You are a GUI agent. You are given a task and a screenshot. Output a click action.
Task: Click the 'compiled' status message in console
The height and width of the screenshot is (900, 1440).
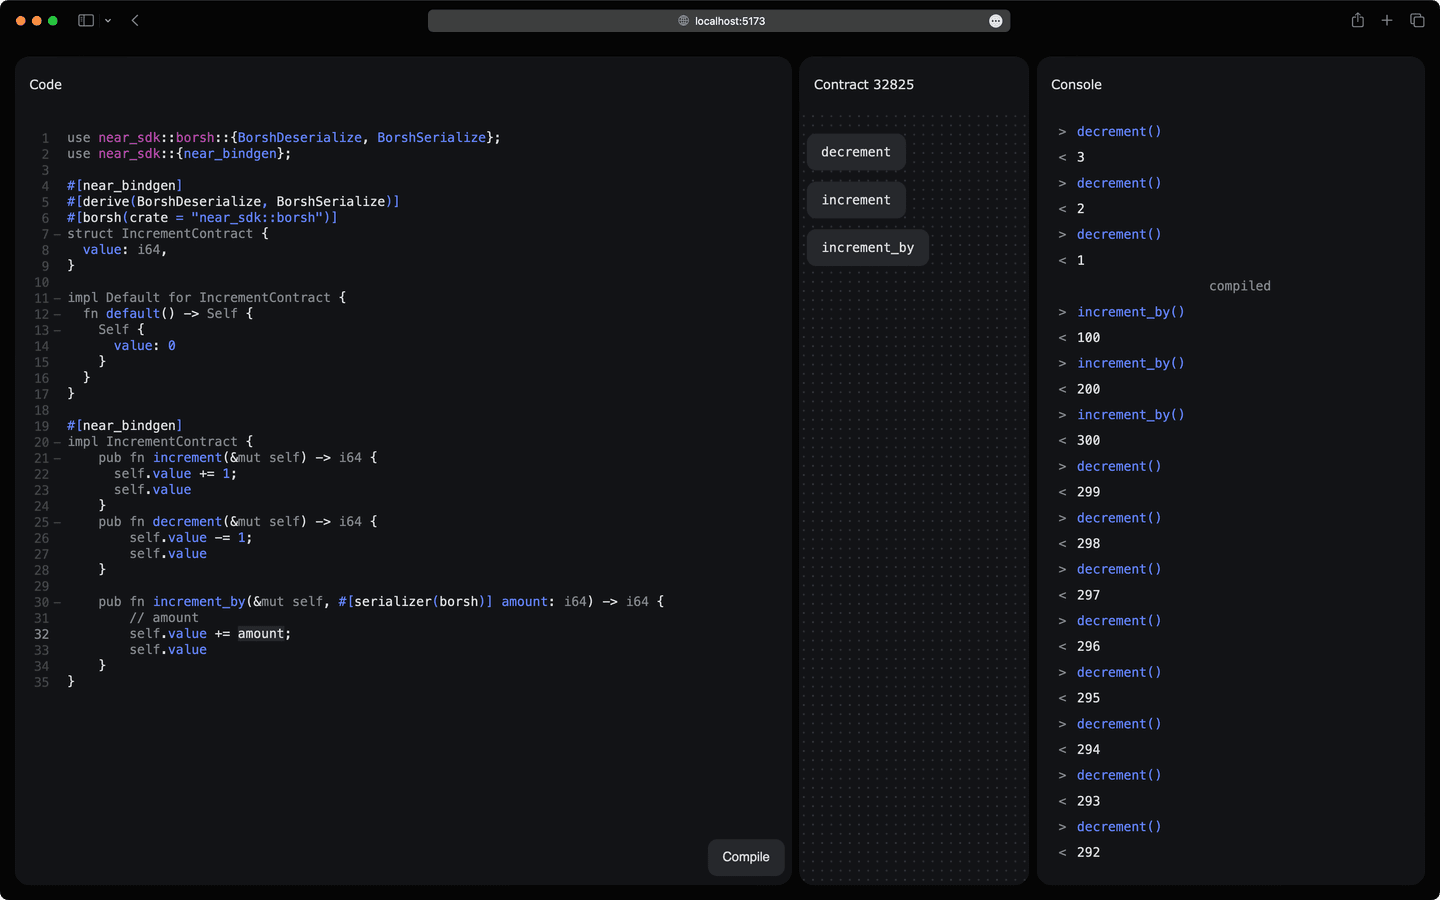point(1240,286)
